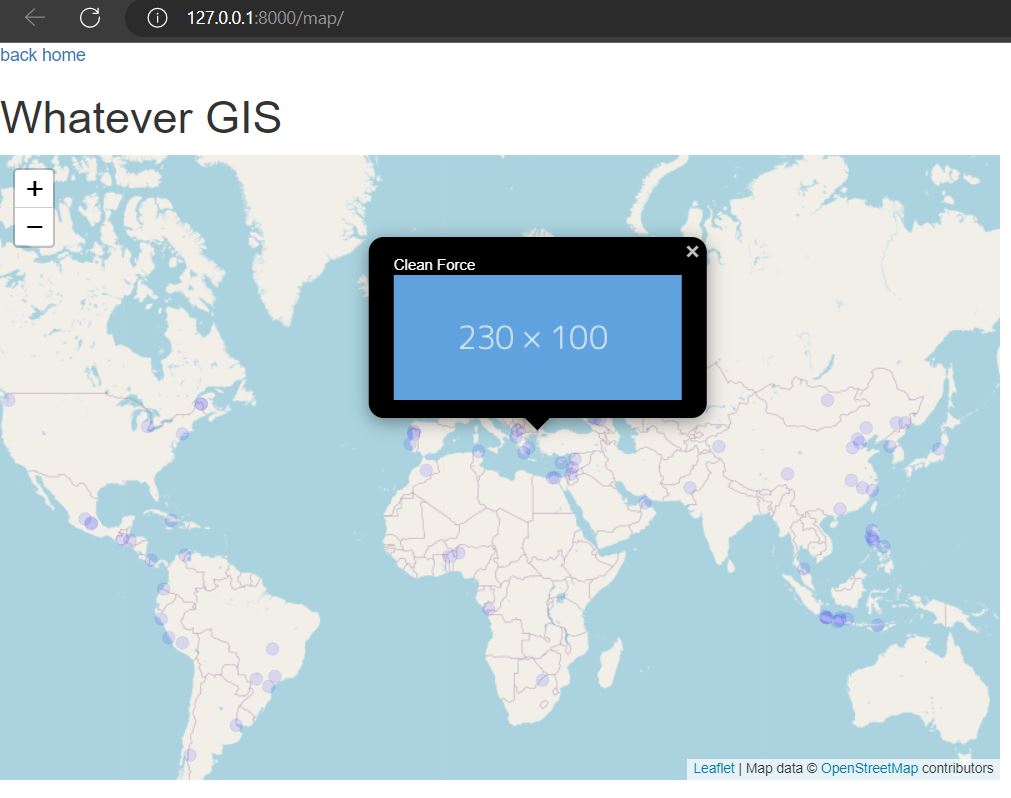This screenshot has width=1011, height=798.
Task: Click the zoom in plus control
Action: pyautogui.click(x=34, y=188)
